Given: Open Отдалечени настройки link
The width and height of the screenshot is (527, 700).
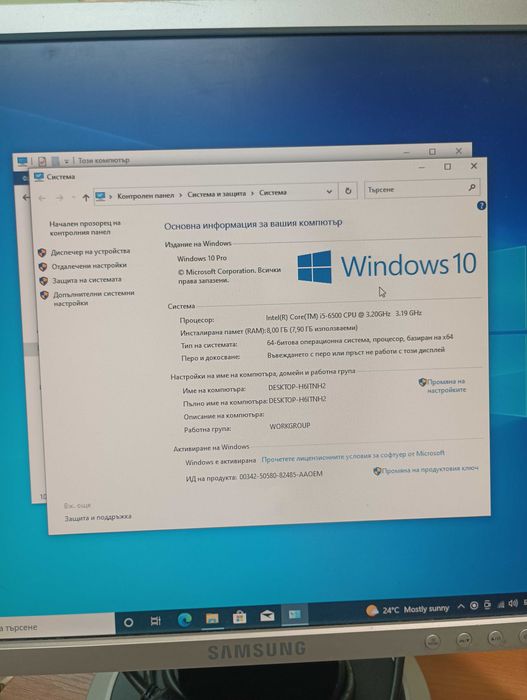Looking at the screenshot, I should click(89, 266).
